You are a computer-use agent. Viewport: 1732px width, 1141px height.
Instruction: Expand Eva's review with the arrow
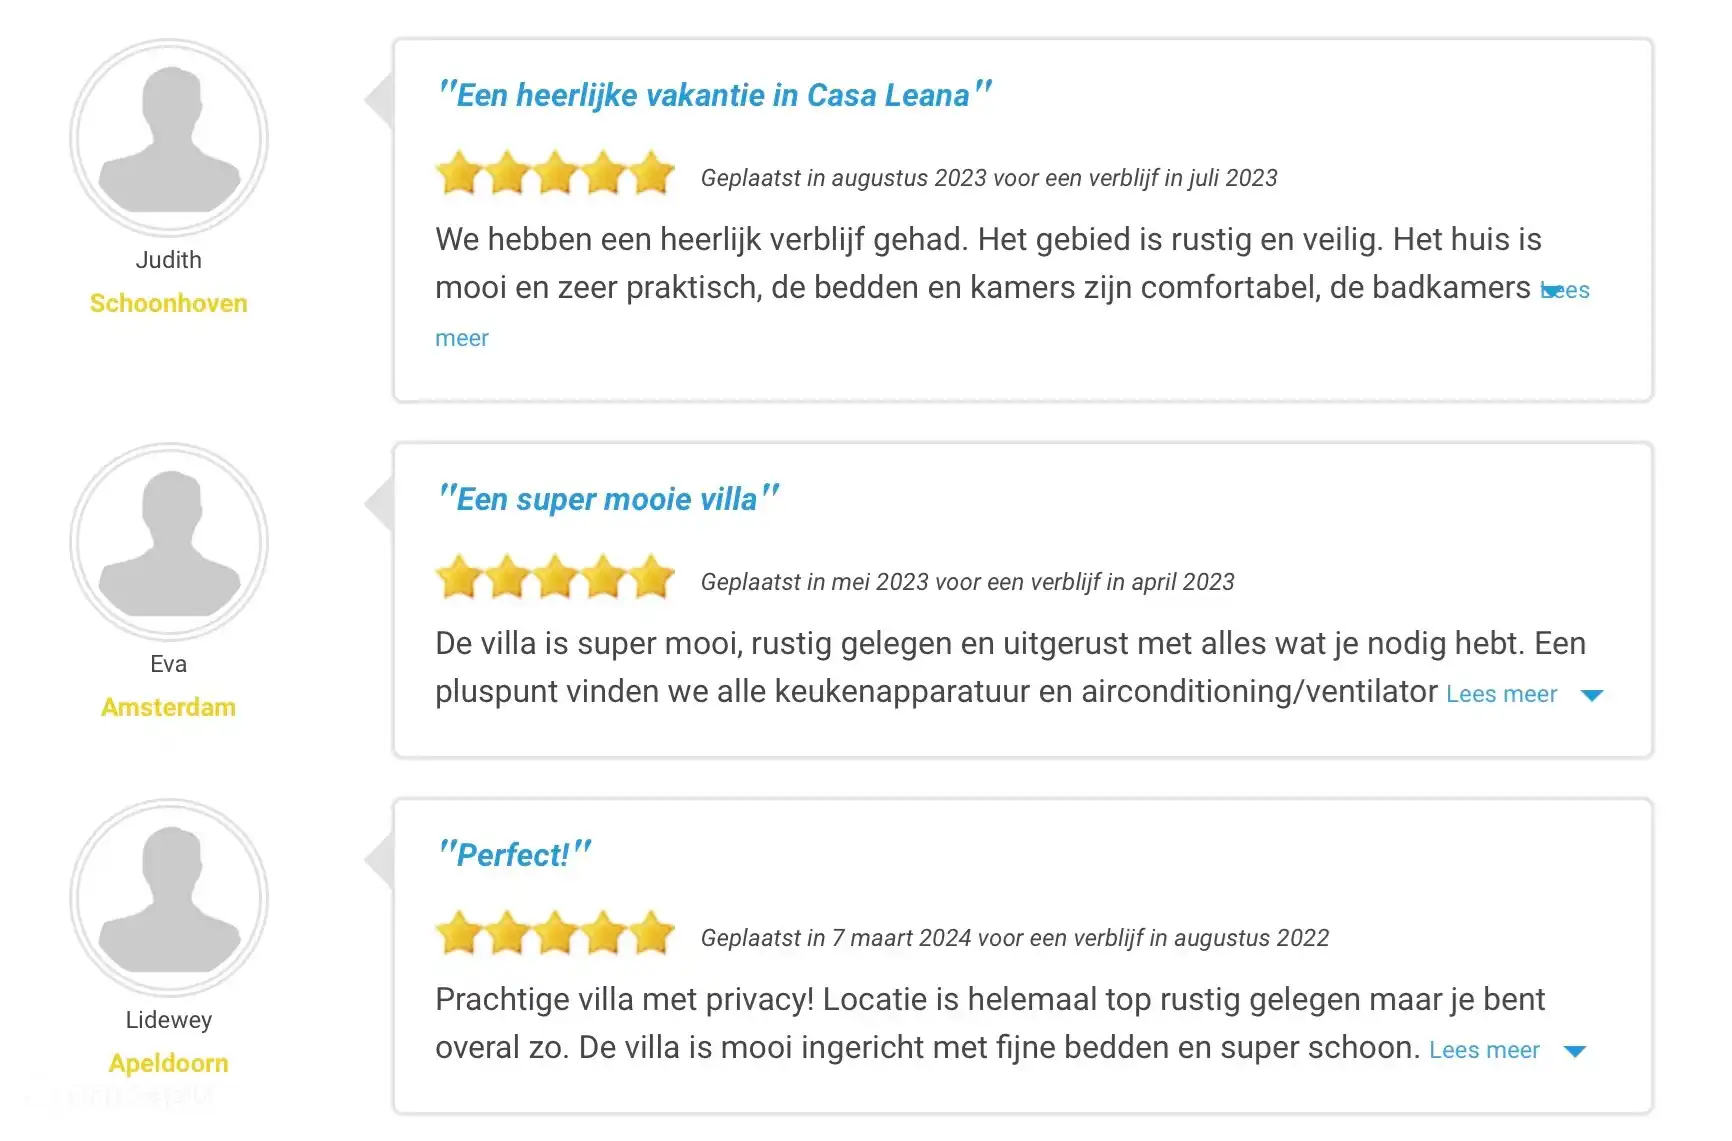[x=1592, y=695]
